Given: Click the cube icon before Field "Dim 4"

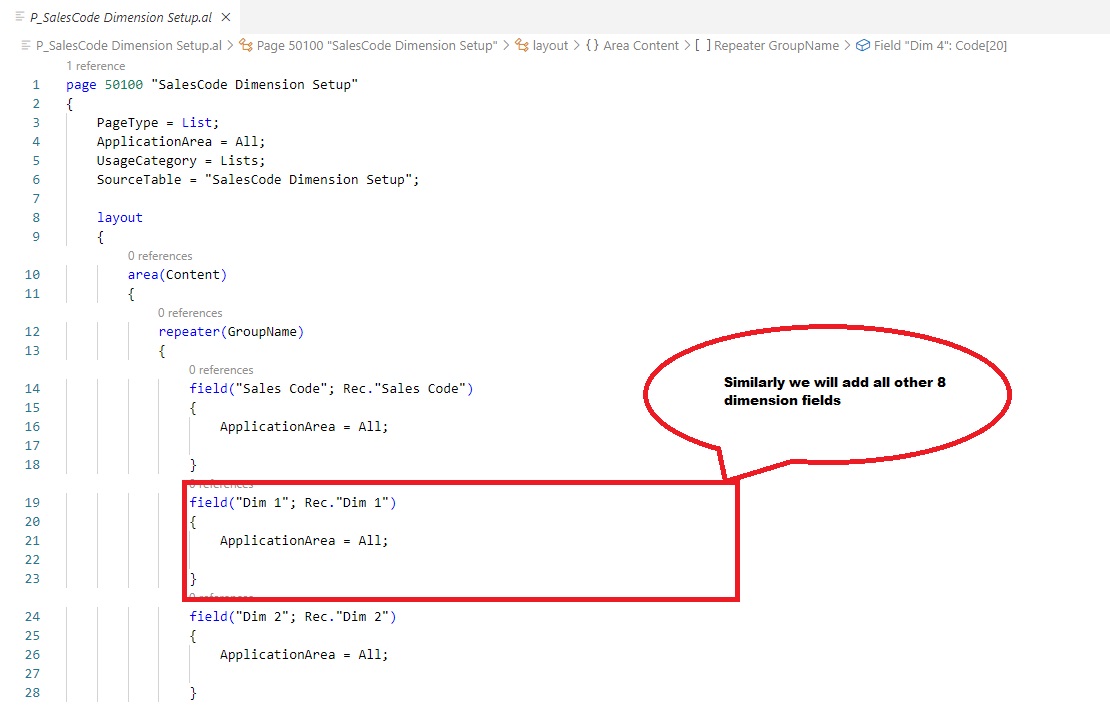Looking at the screenshot, I should [x=862, y=46].
